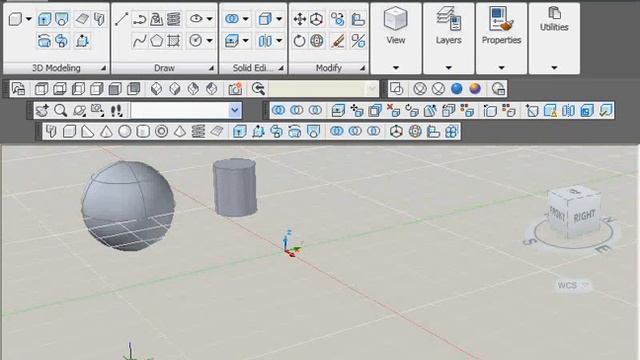
Task: Open the Circle dropdown arrow in the Draw panel
Action: point(209,41)
